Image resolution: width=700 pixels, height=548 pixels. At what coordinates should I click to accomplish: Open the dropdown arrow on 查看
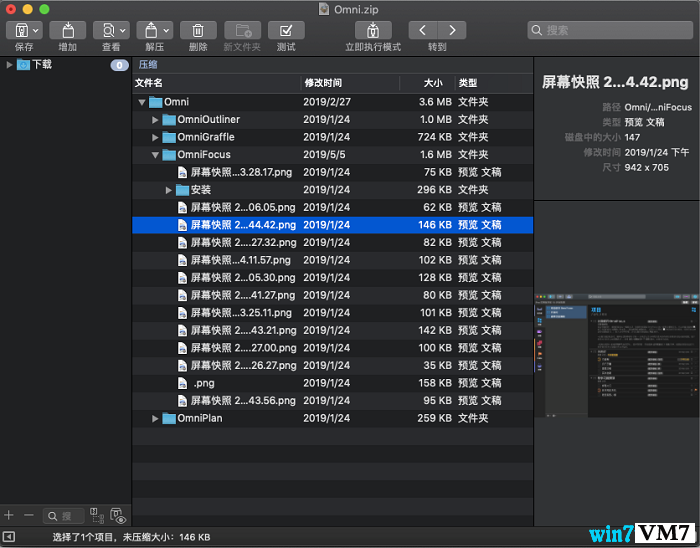coord(122,30)
